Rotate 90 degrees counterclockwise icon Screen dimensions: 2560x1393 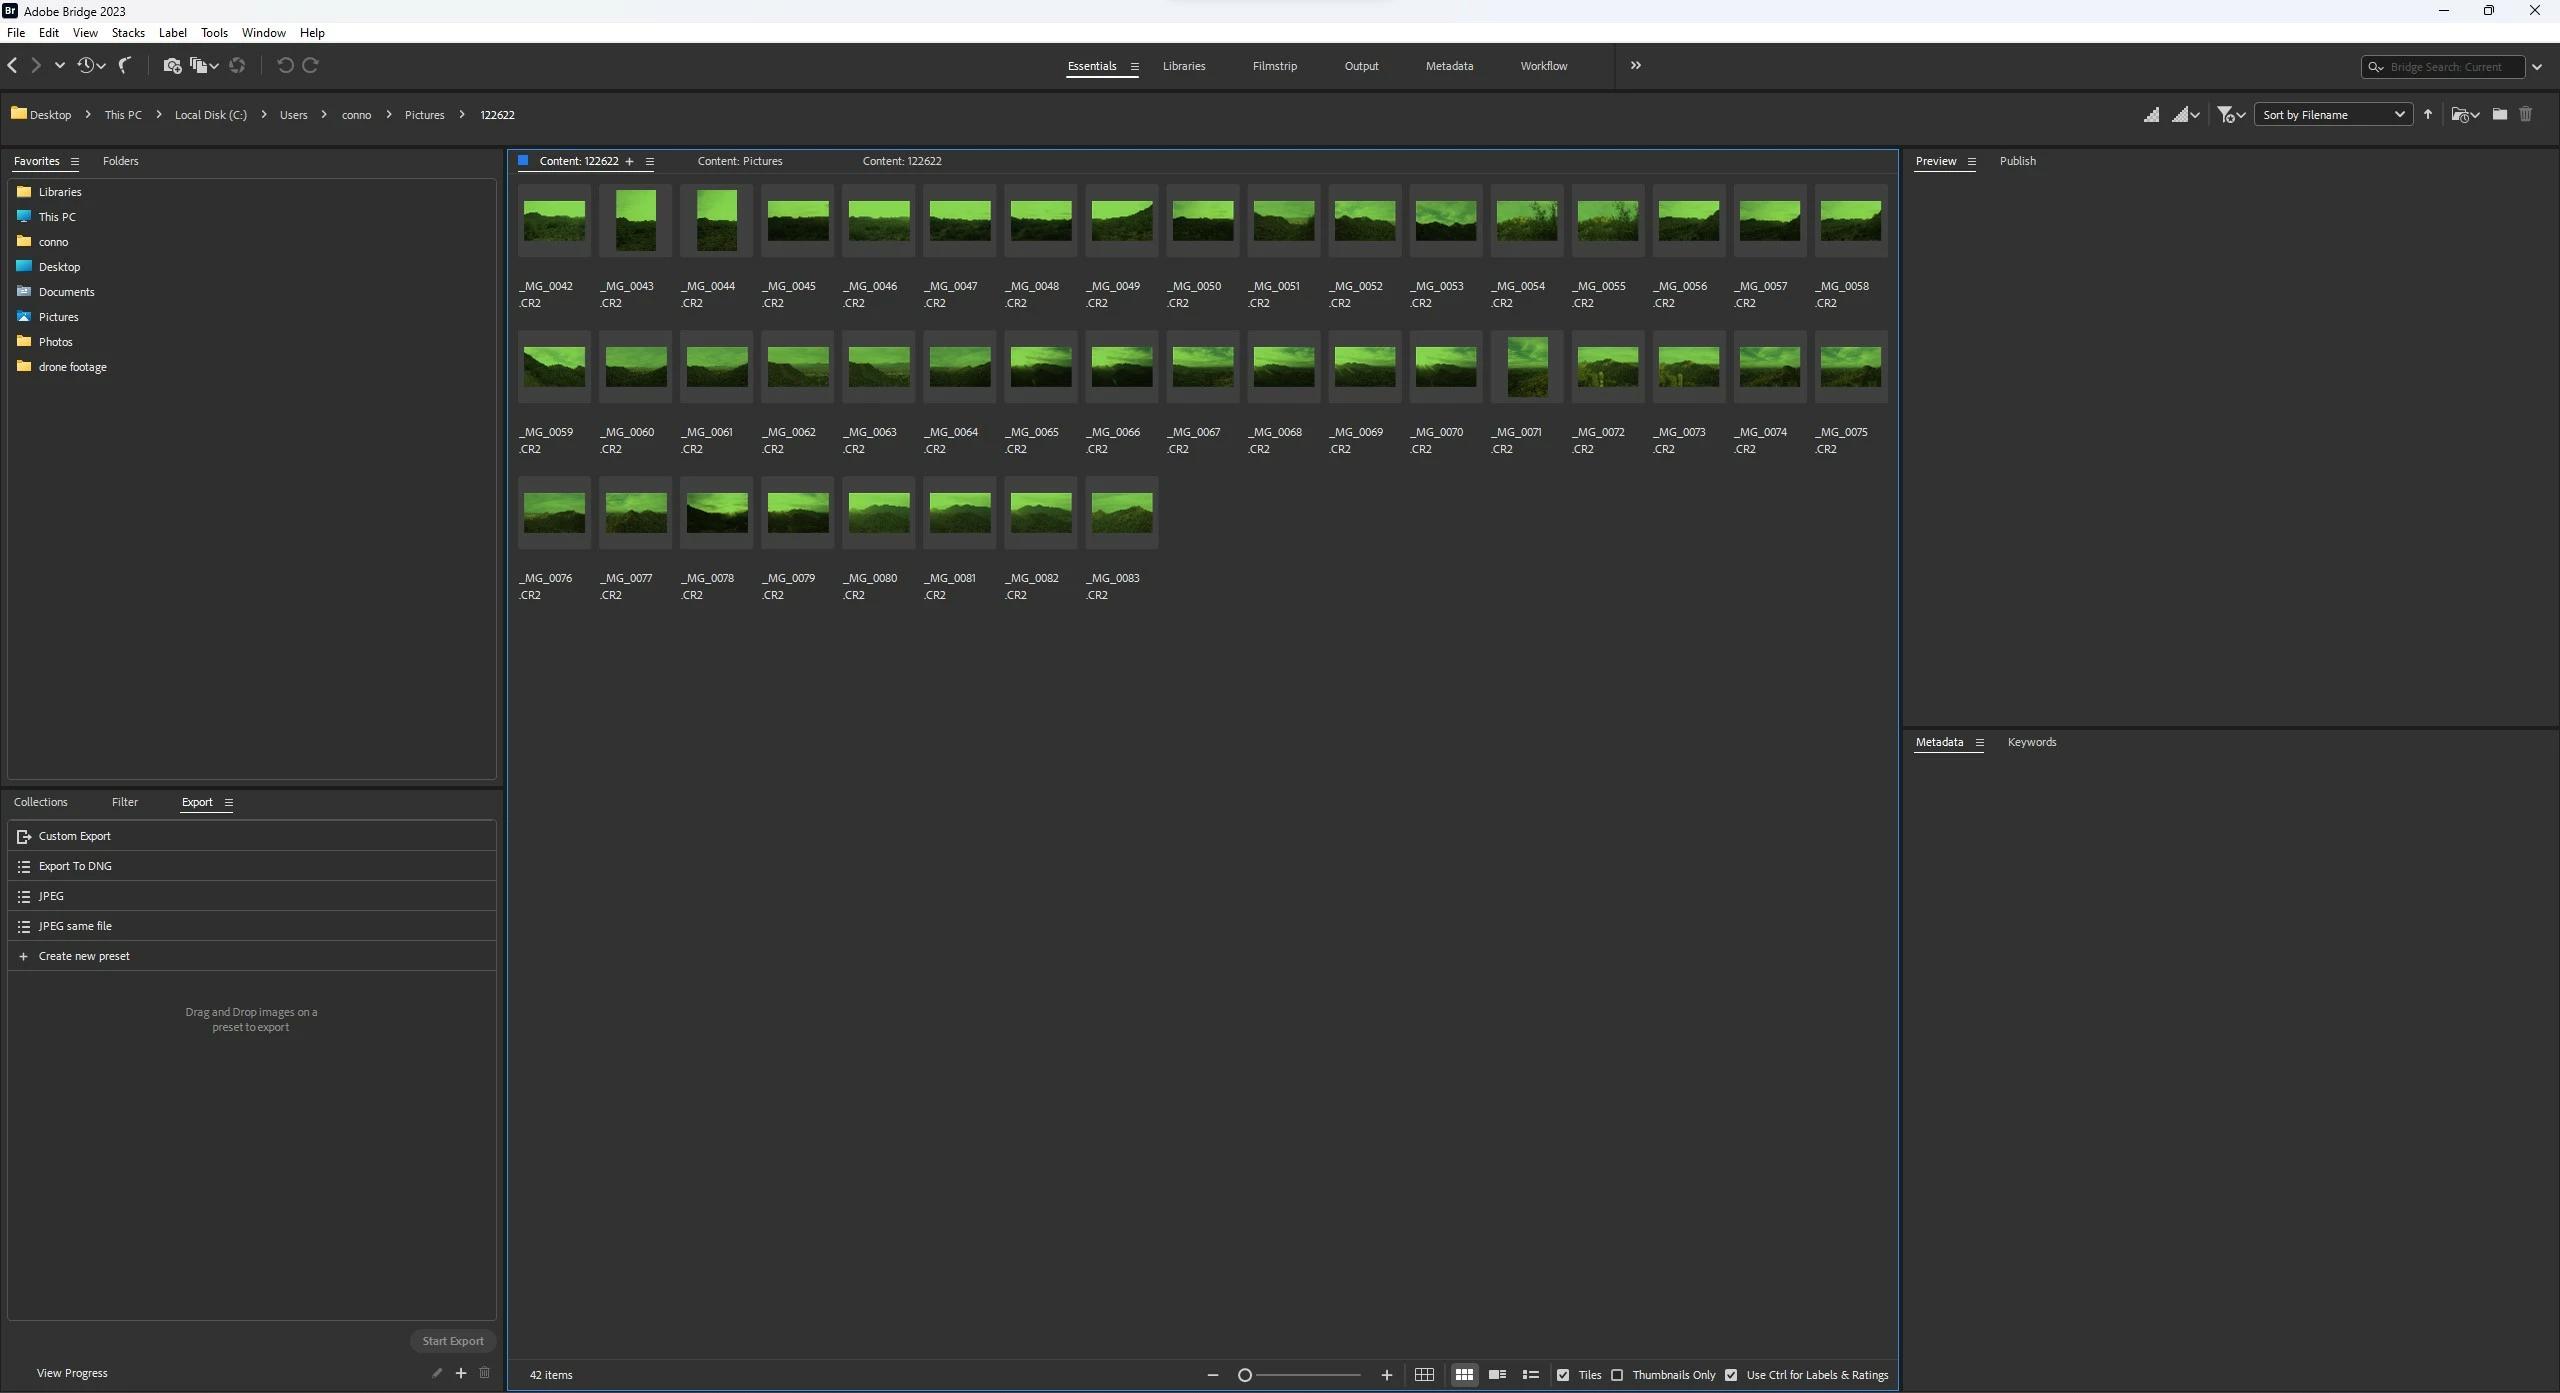click(285, 65)
